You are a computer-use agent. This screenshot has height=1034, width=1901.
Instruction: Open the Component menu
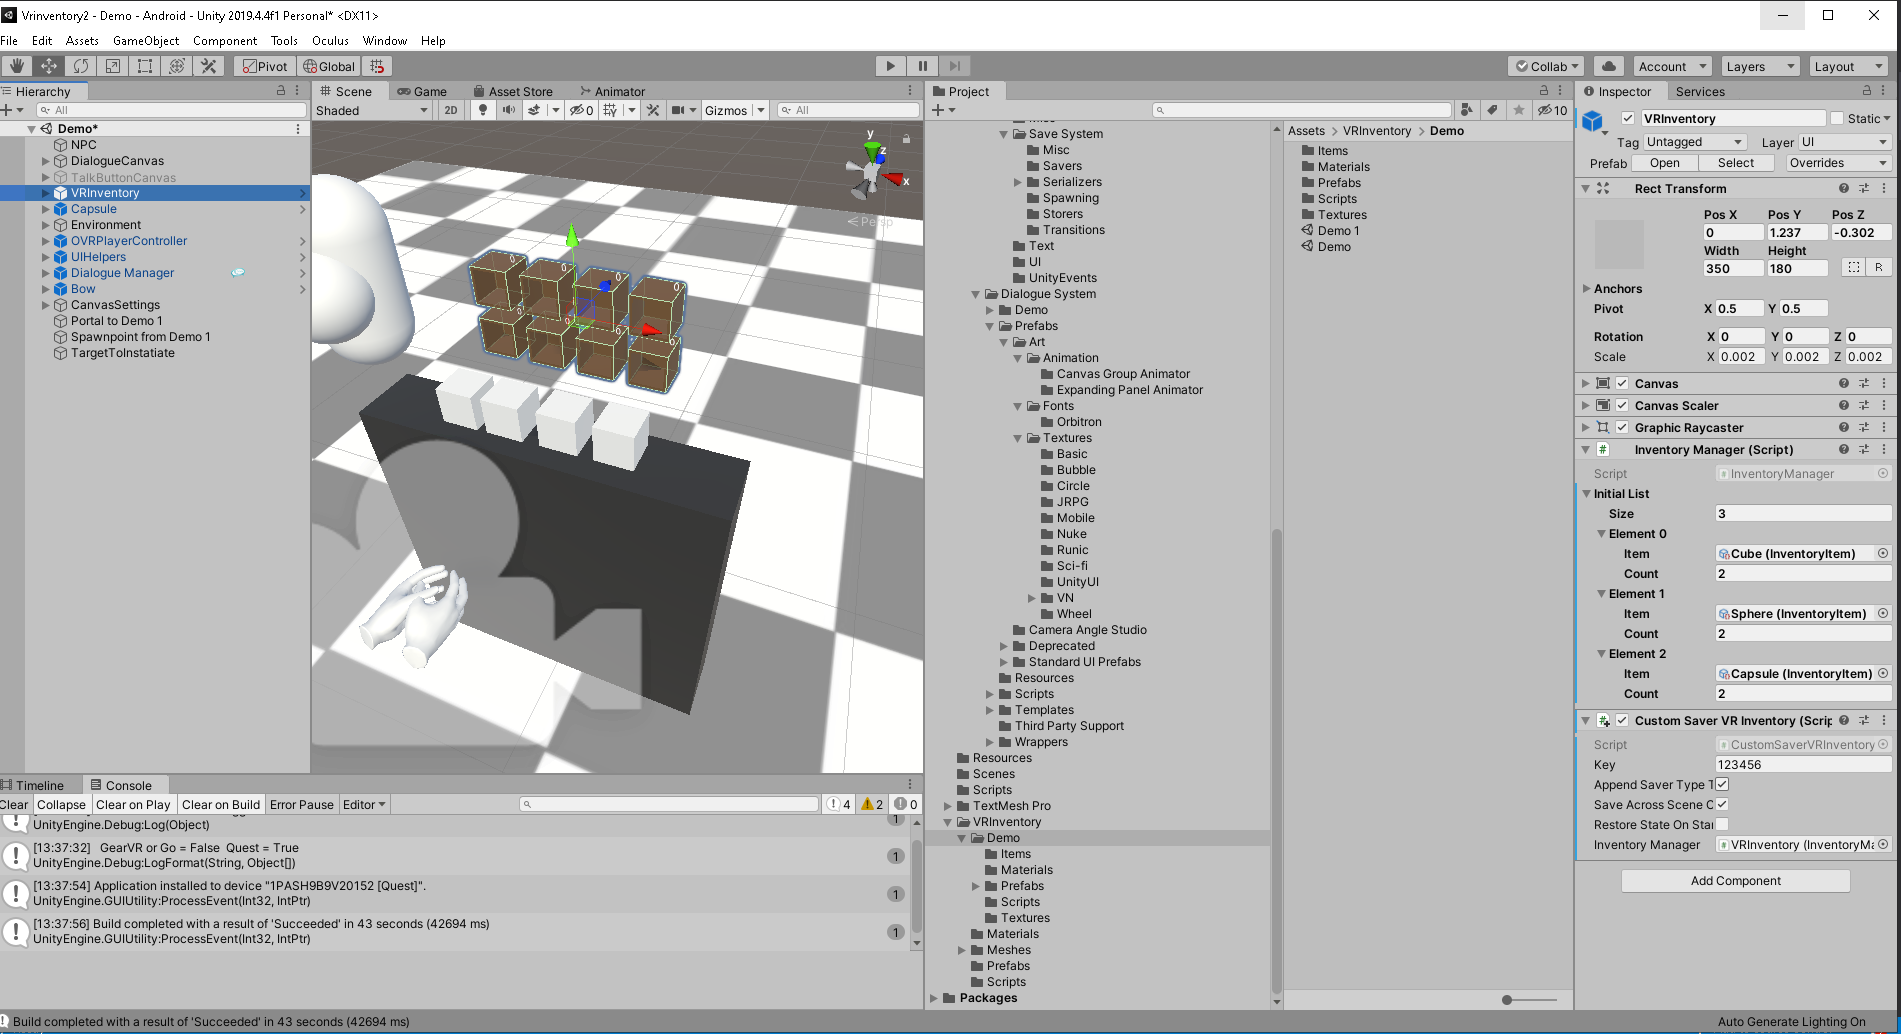coord(225,41)
